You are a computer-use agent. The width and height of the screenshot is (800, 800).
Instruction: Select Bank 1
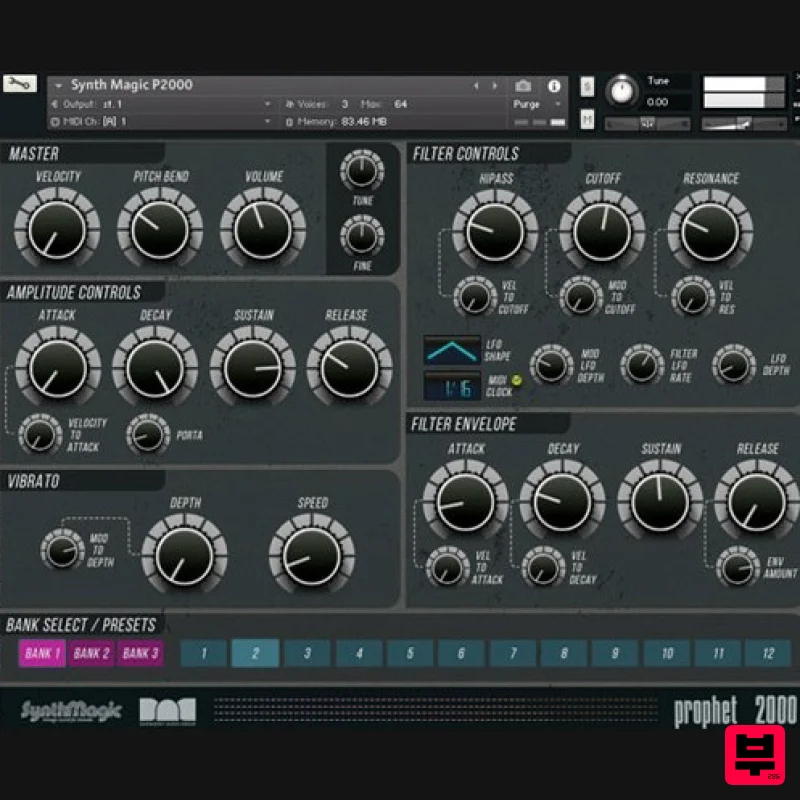(x=43, y=653)
